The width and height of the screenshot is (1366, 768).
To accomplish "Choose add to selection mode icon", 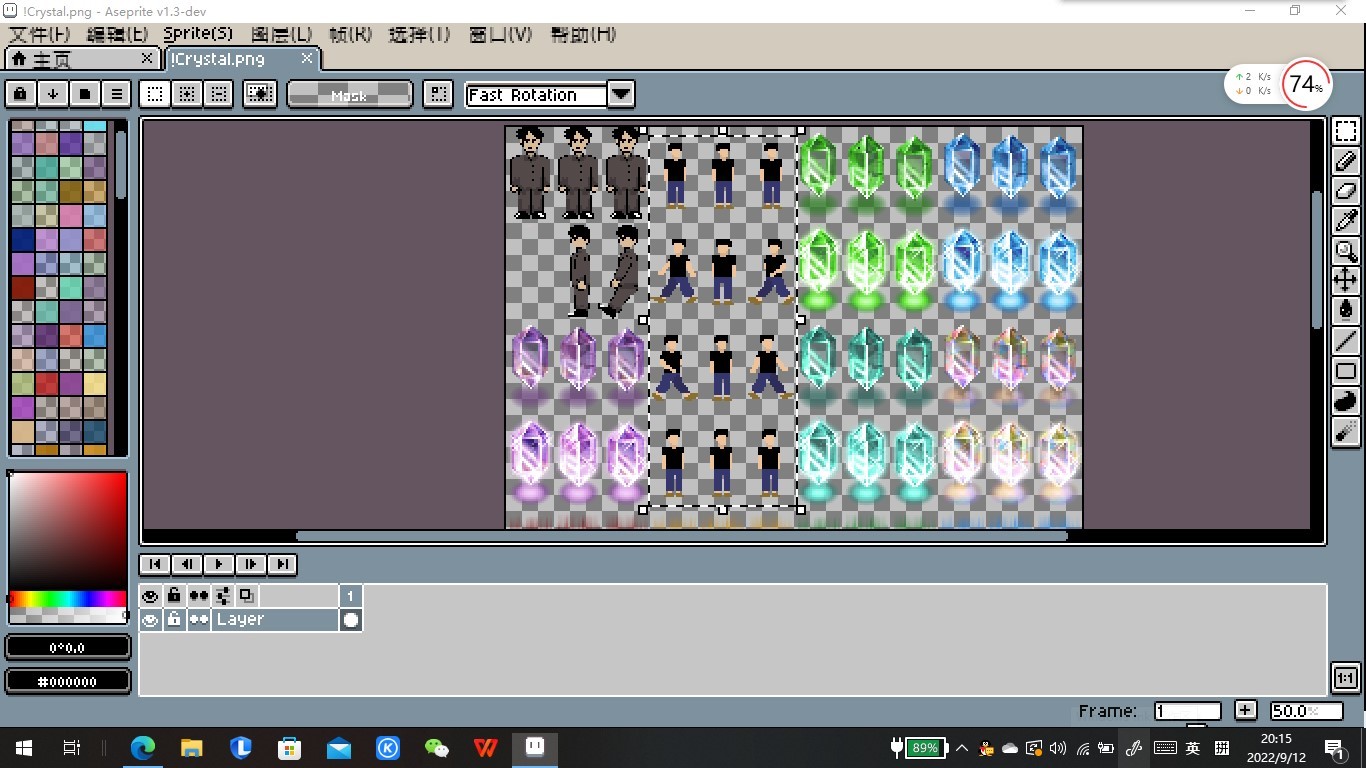I will (186, 94).
